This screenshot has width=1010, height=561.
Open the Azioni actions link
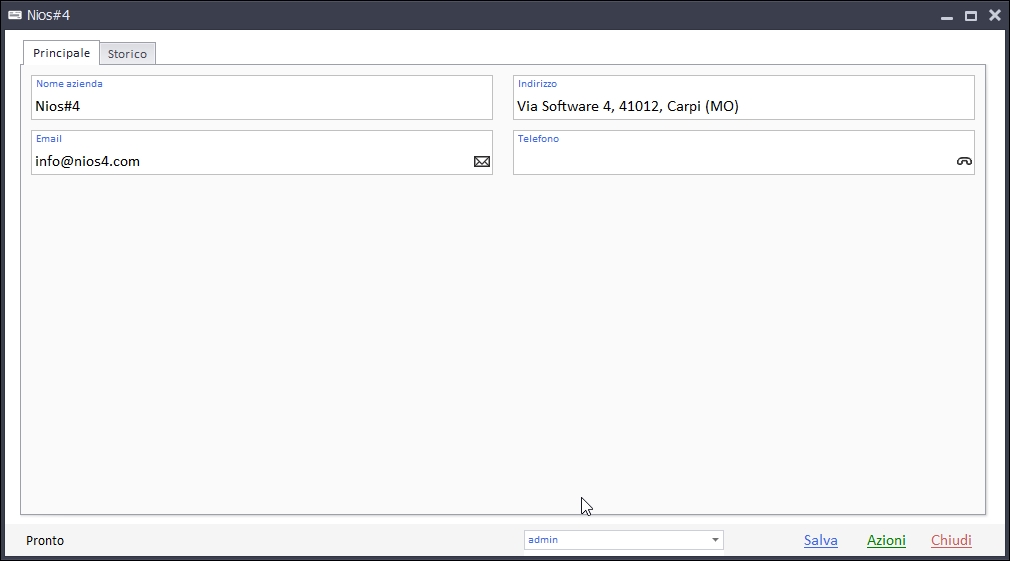coord(886,540)
